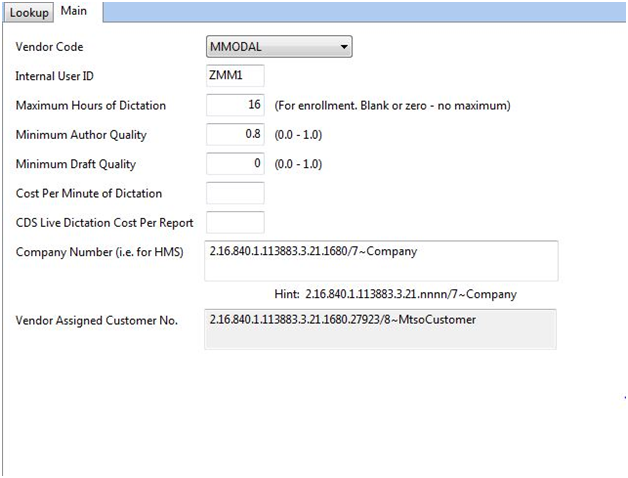The image size is (628, 478).
Task: Click the Company Number text box
Action: click(x=381, y=260)
